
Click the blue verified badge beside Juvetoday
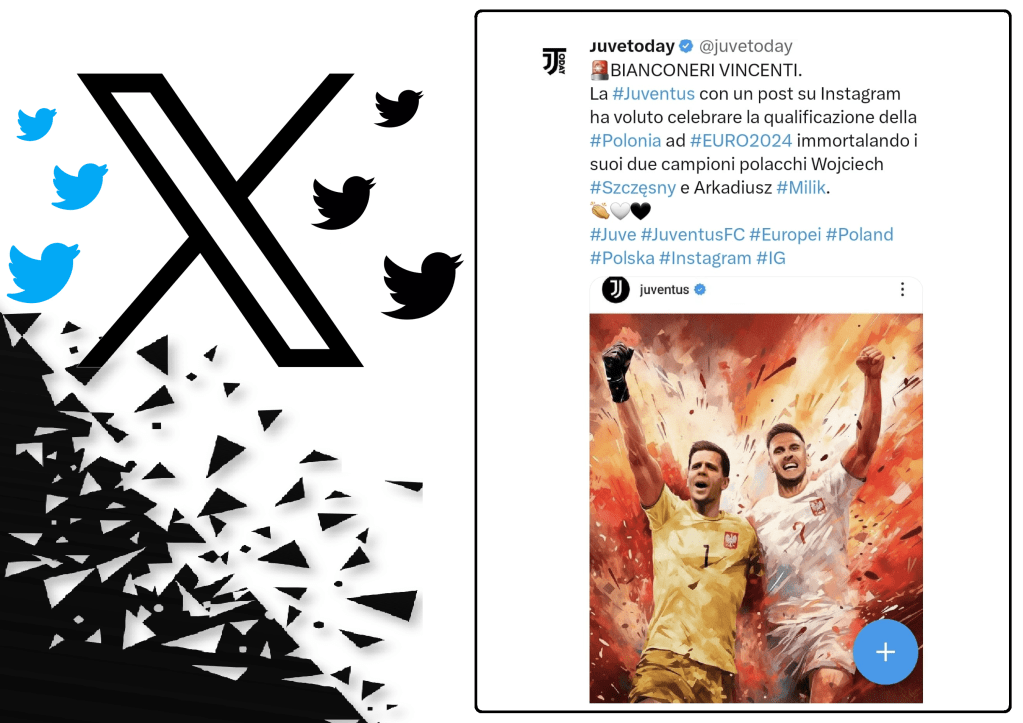click(x=686, y=46)
